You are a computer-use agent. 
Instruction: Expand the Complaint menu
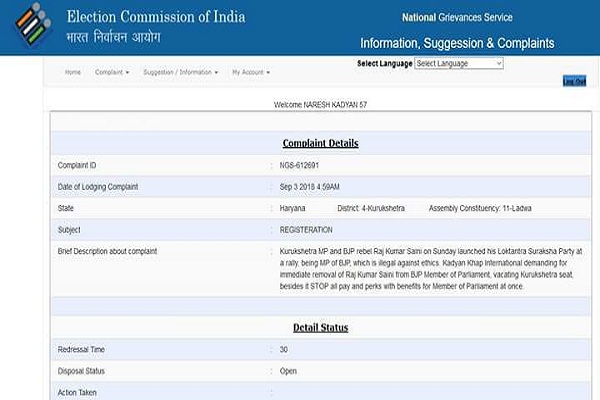[112, 72]
